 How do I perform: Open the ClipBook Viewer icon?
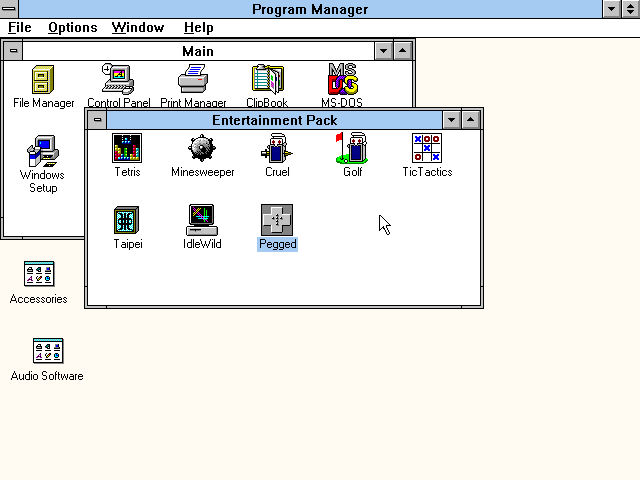point(268,79)
